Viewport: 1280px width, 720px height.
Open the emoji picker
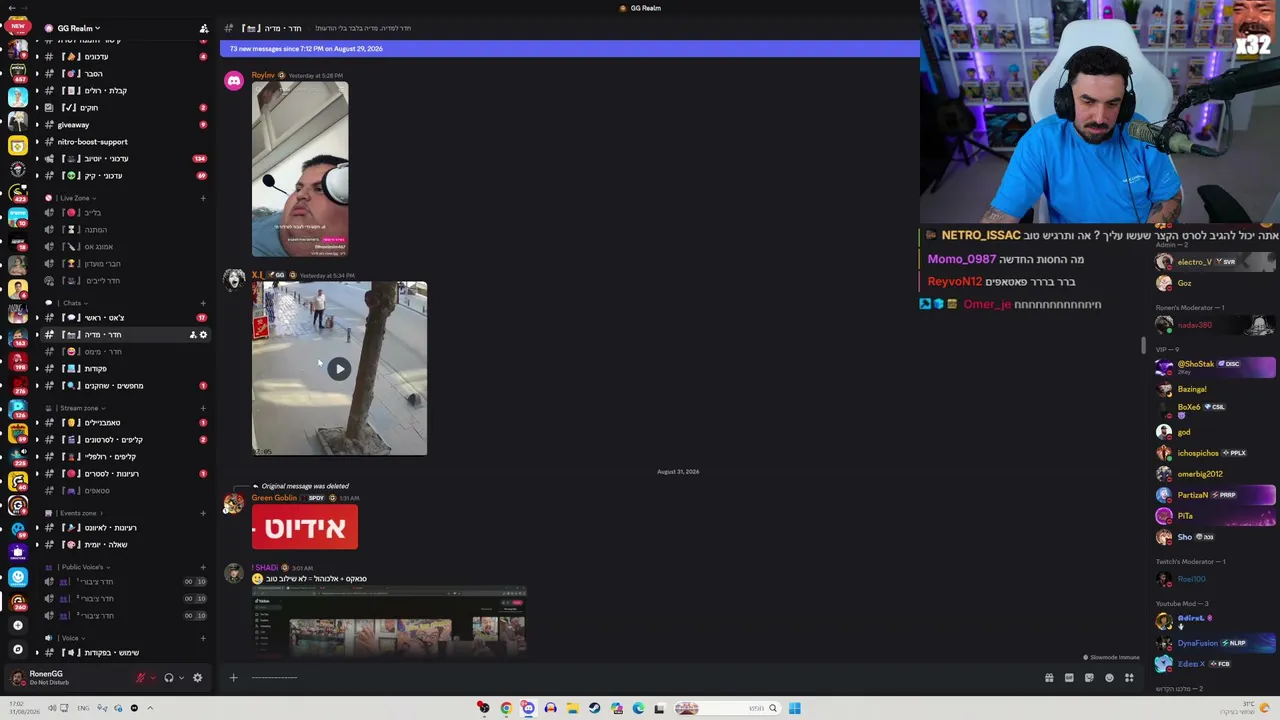point(1109,678)
